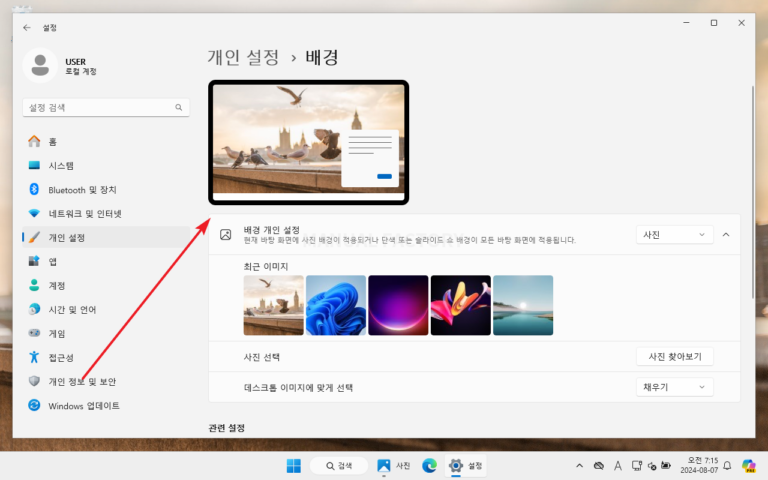Screen dimensions: 768x480
Task: Click the 사진 찾아보기 button
Action: (x=674, y=357)
